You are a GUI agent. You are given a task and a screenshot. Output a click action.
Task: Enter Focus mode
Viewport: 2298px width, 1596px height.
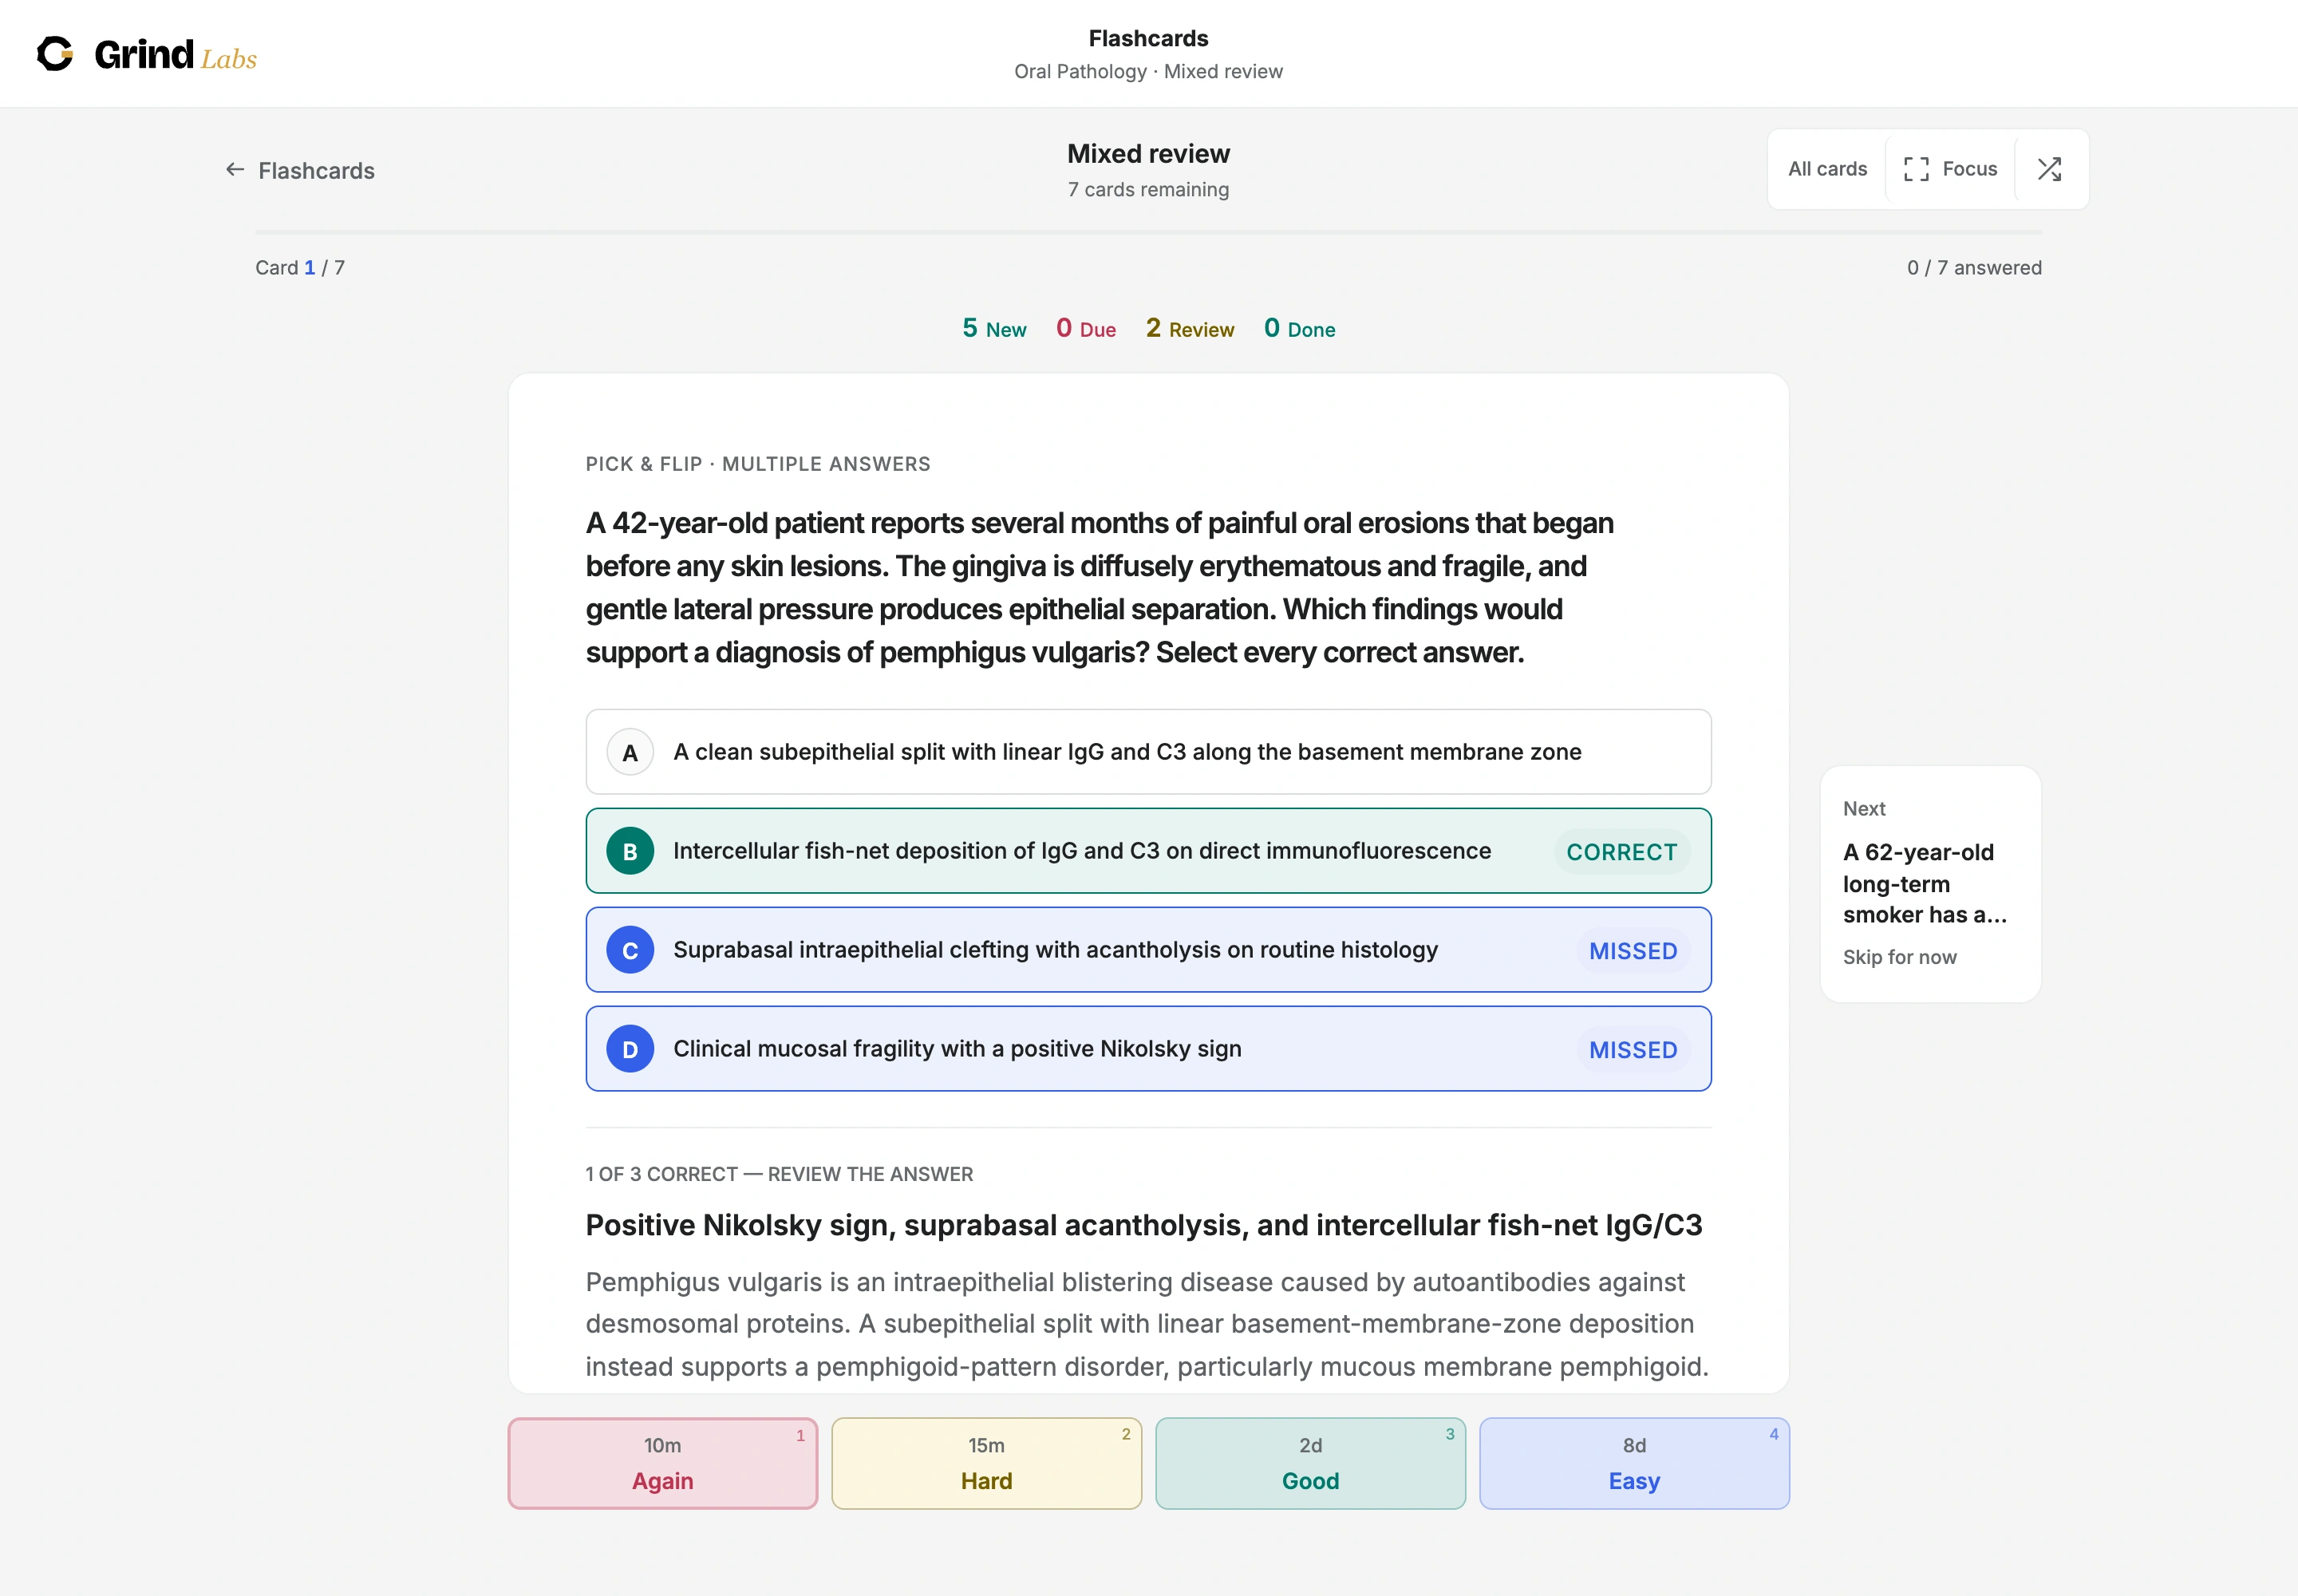pos(1950,169)
